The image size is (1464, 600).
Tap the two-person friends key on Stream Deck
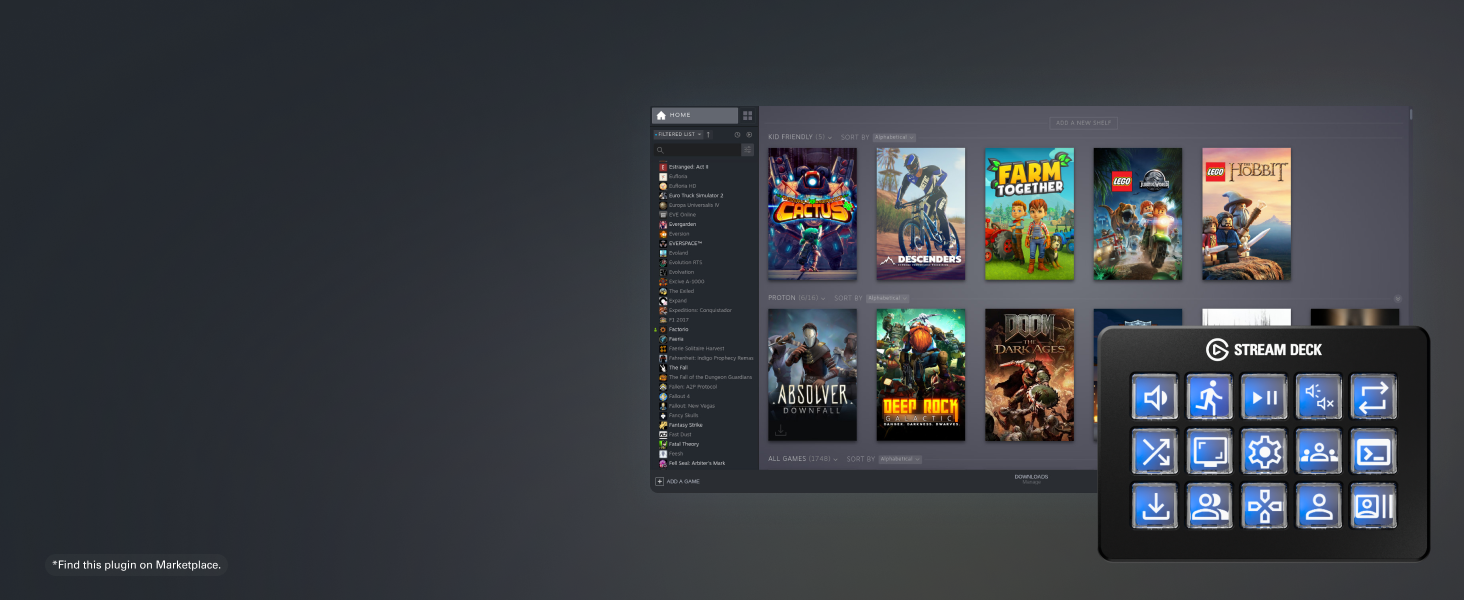(x=1210, y=506)
